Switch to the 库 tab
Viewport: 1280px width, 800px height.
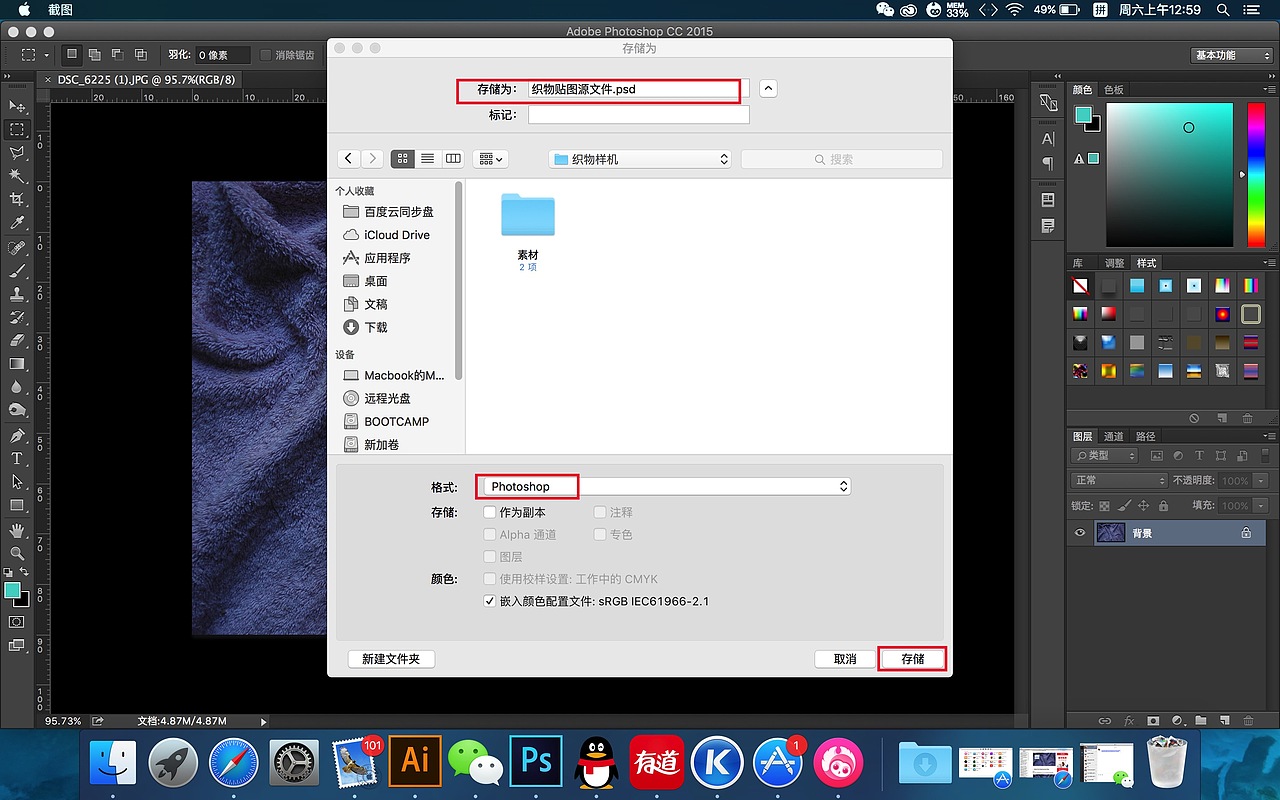[1078, 263]
